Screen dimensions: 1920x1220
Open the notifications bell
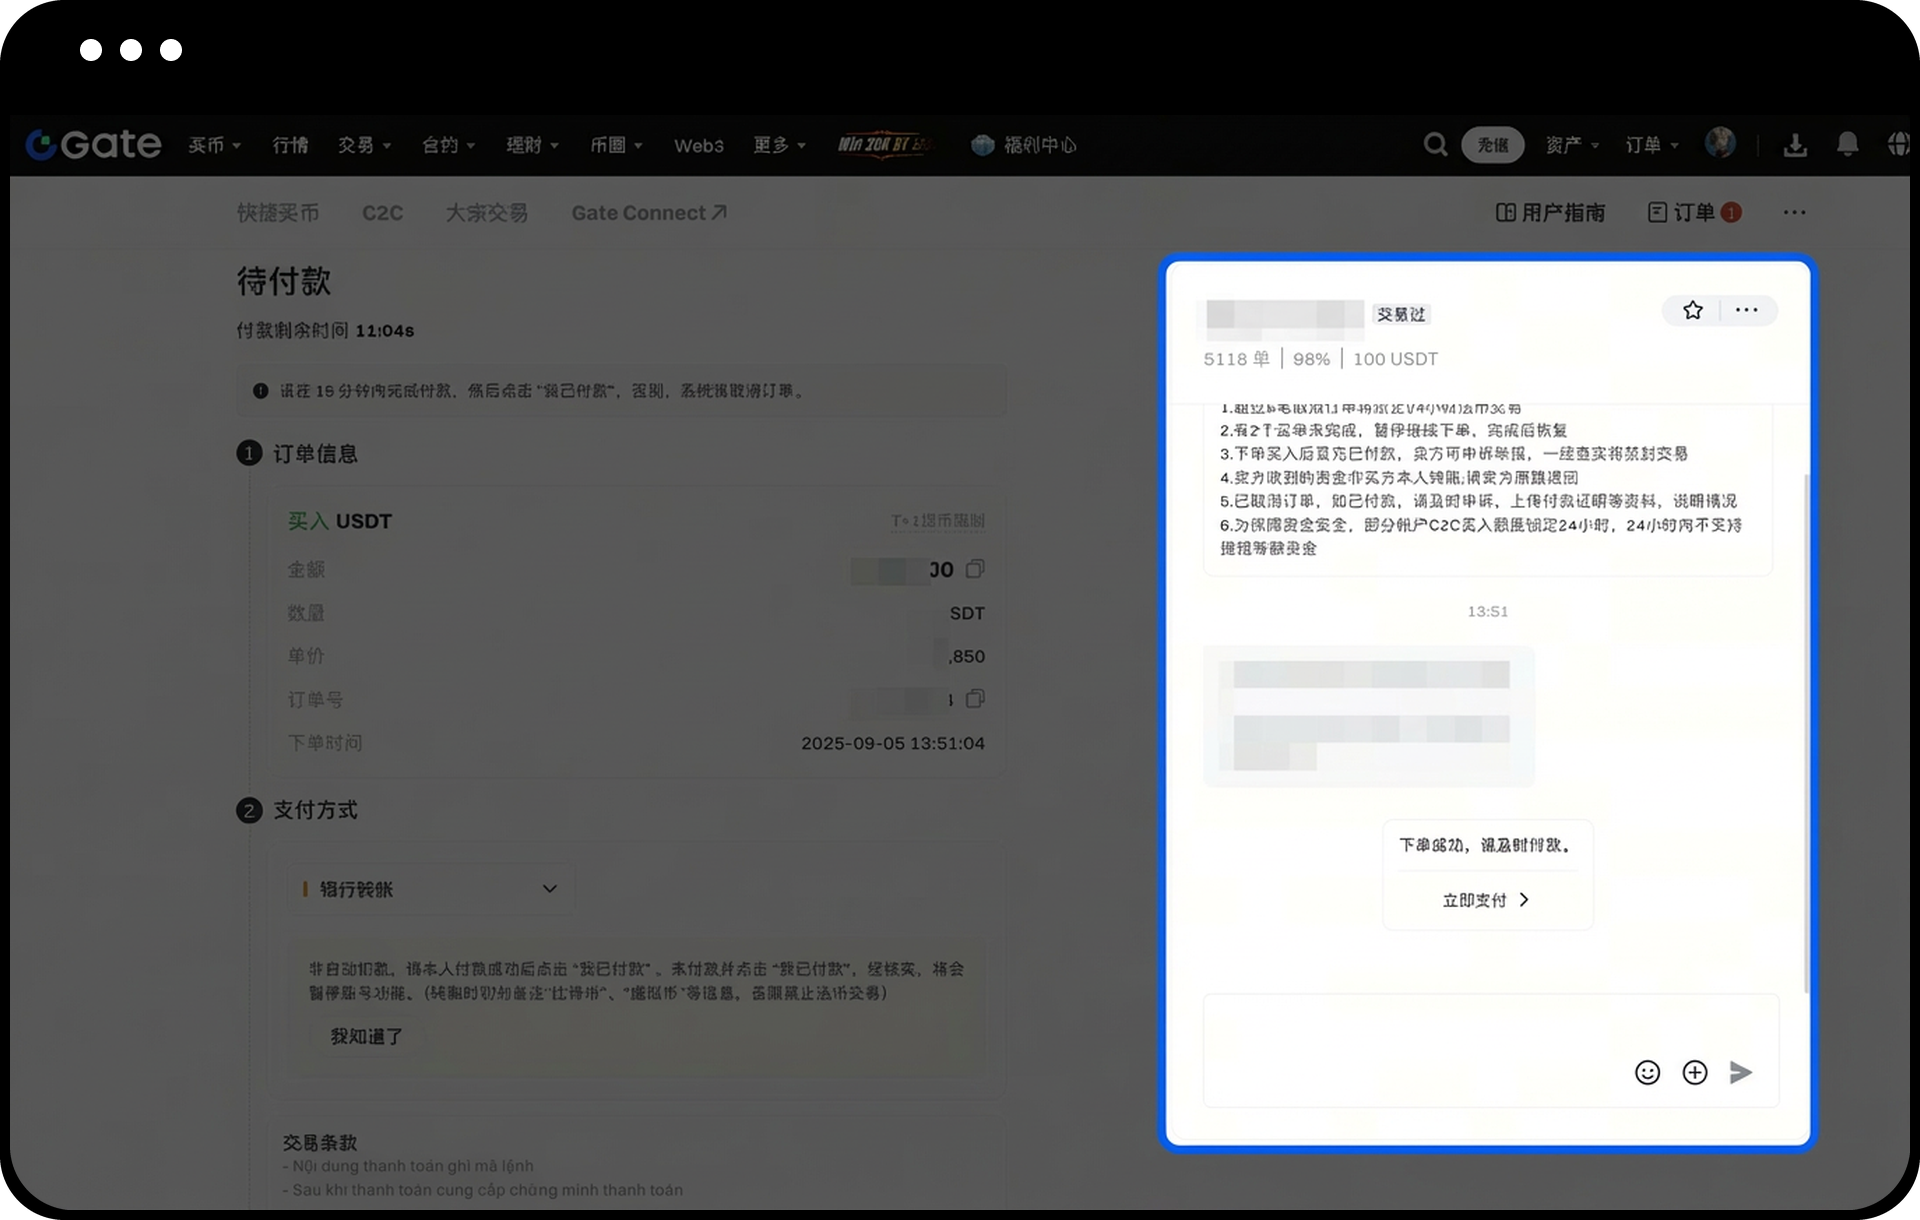coord(1847,145)
